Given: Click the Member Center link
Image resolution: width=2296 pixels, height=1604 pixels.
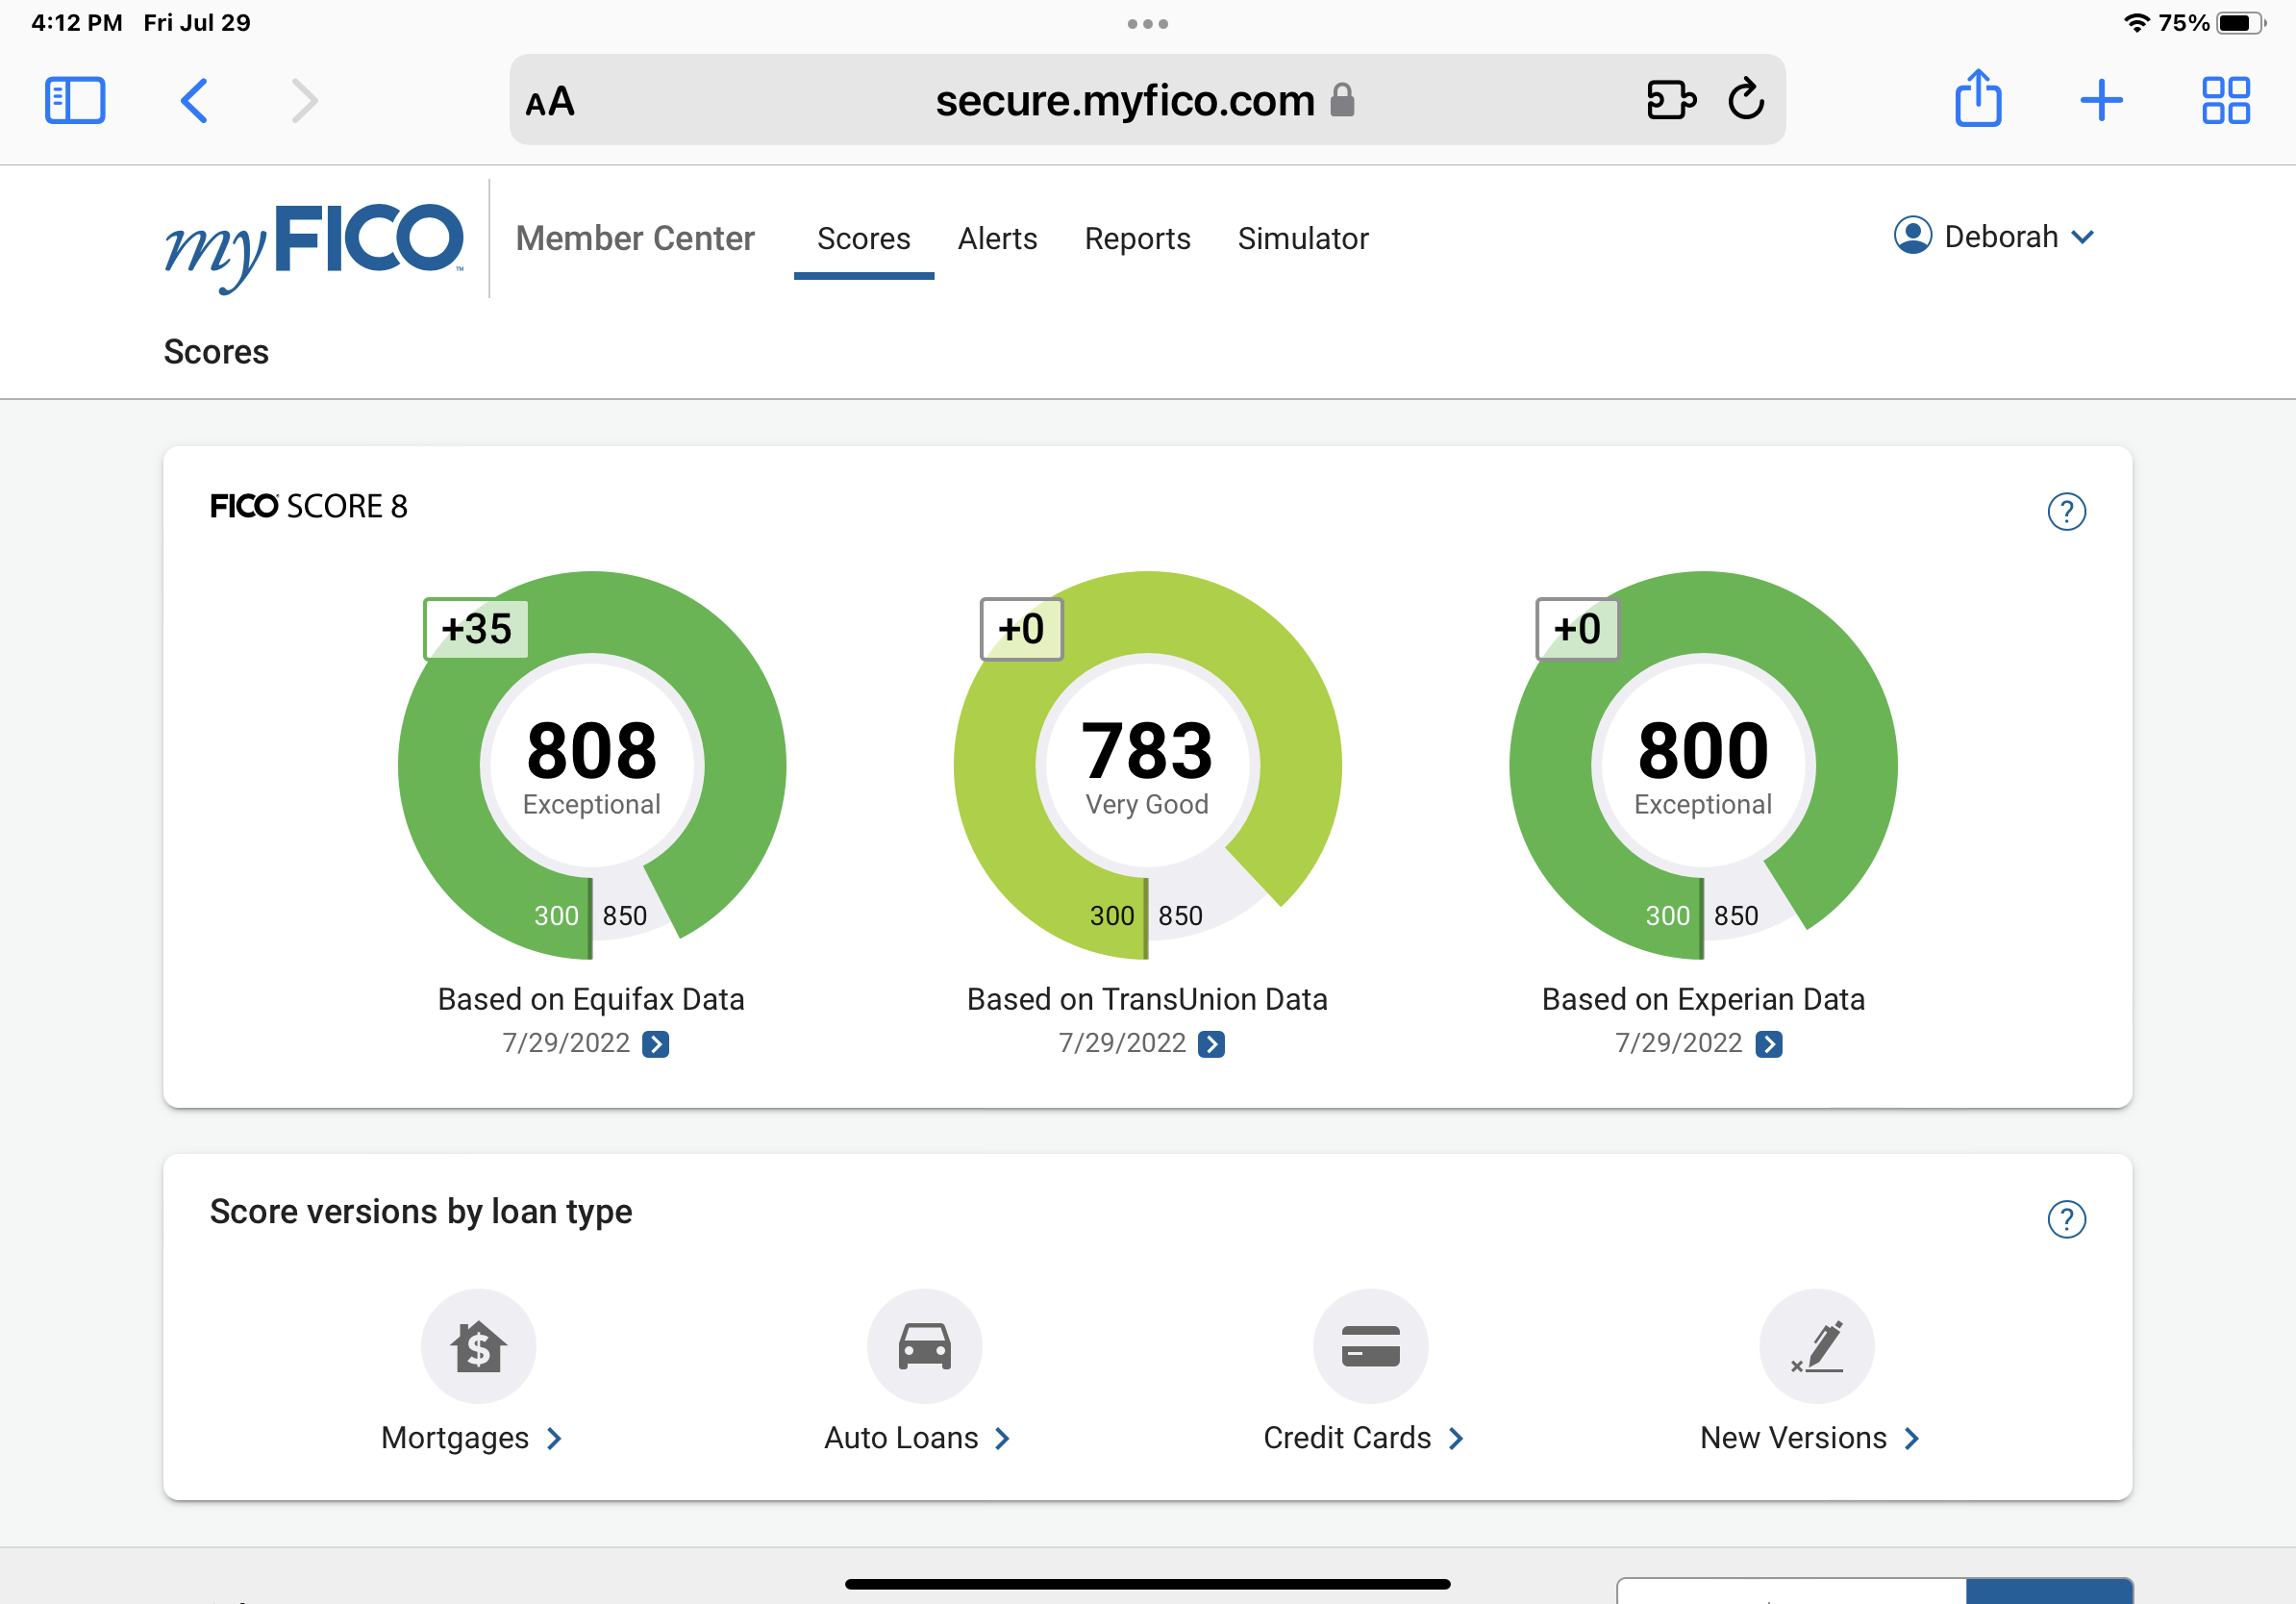Looking at the screenshot, I should point(635,239).
